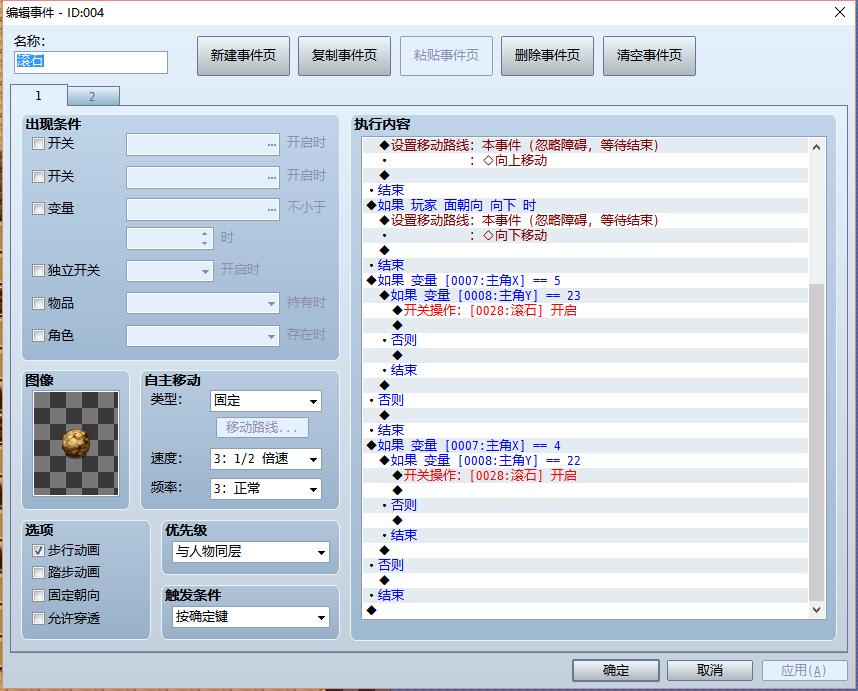Click scroll-down arrow of command list
The width and height of the screenshot is (858, 691).
[x=816, y=609]
